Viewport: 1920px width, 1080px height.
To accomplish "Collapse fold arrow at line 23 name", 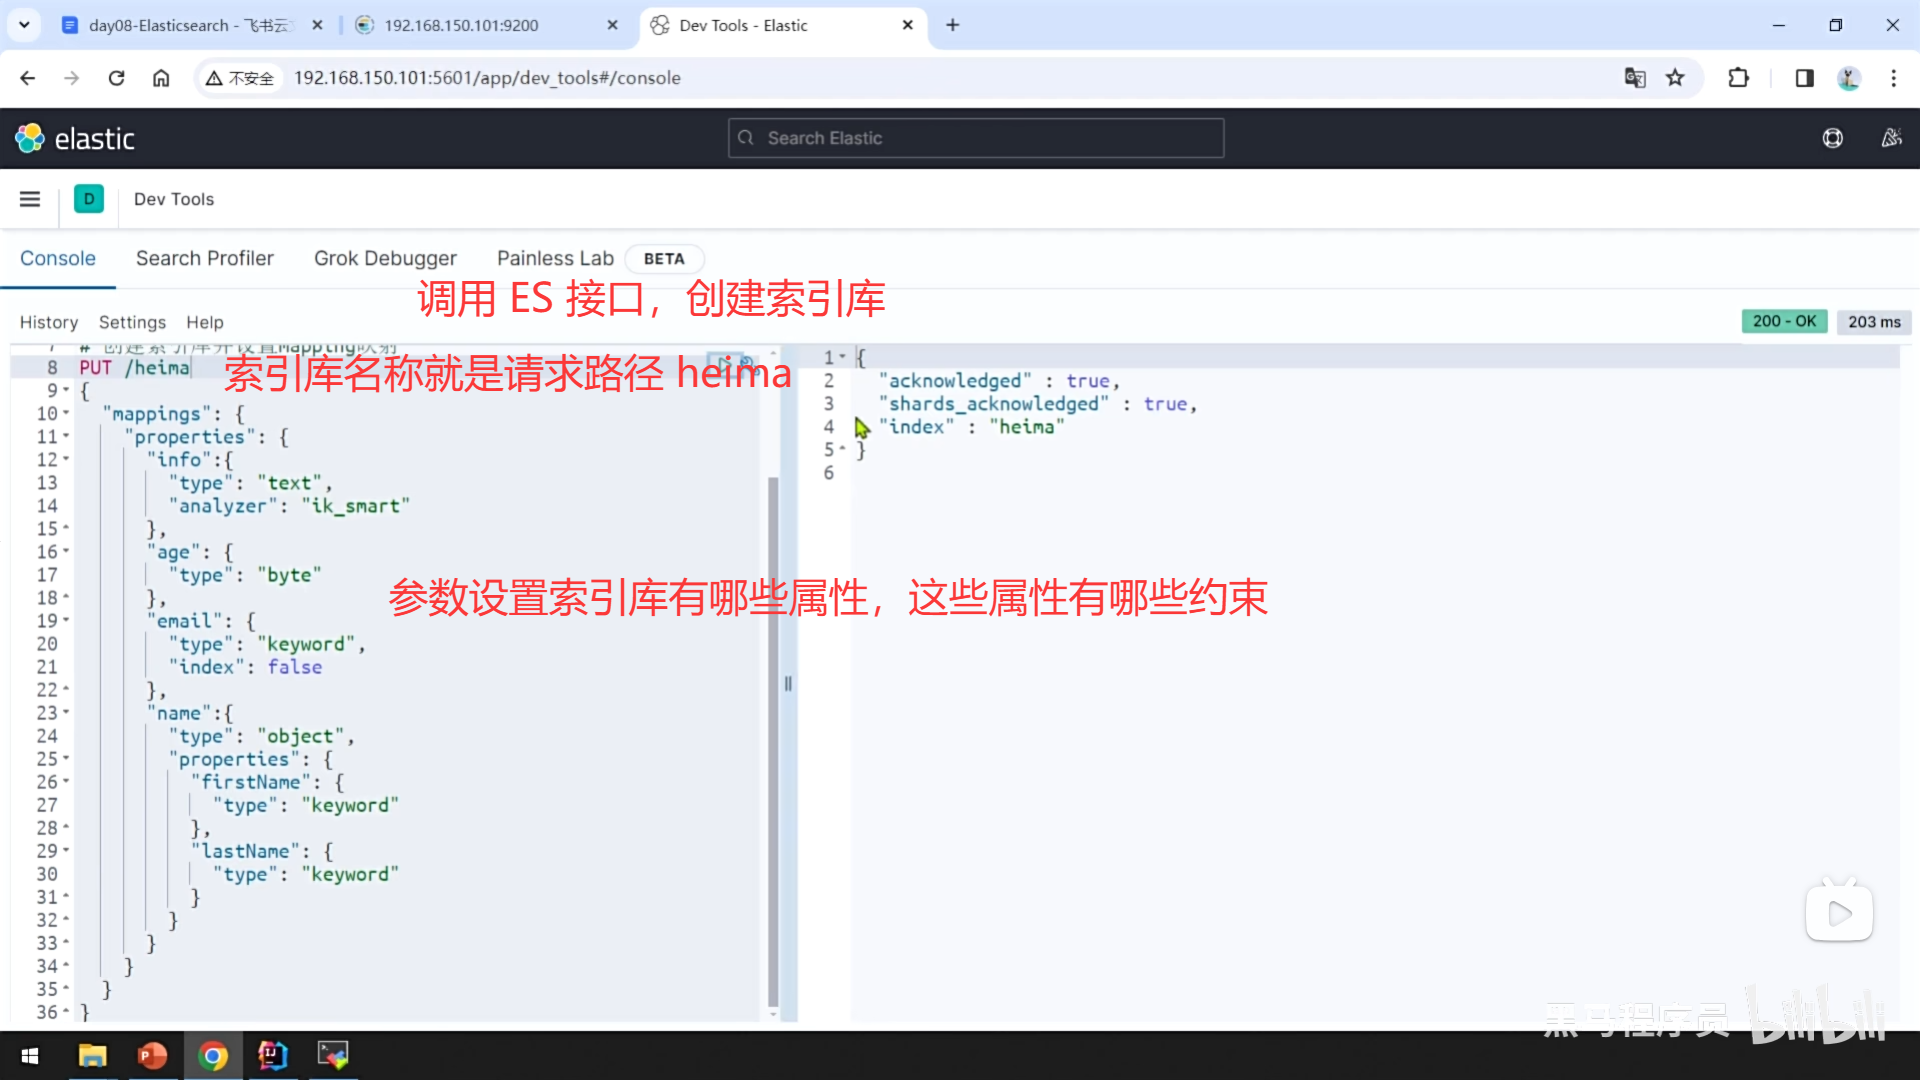I will click(66, 713).
